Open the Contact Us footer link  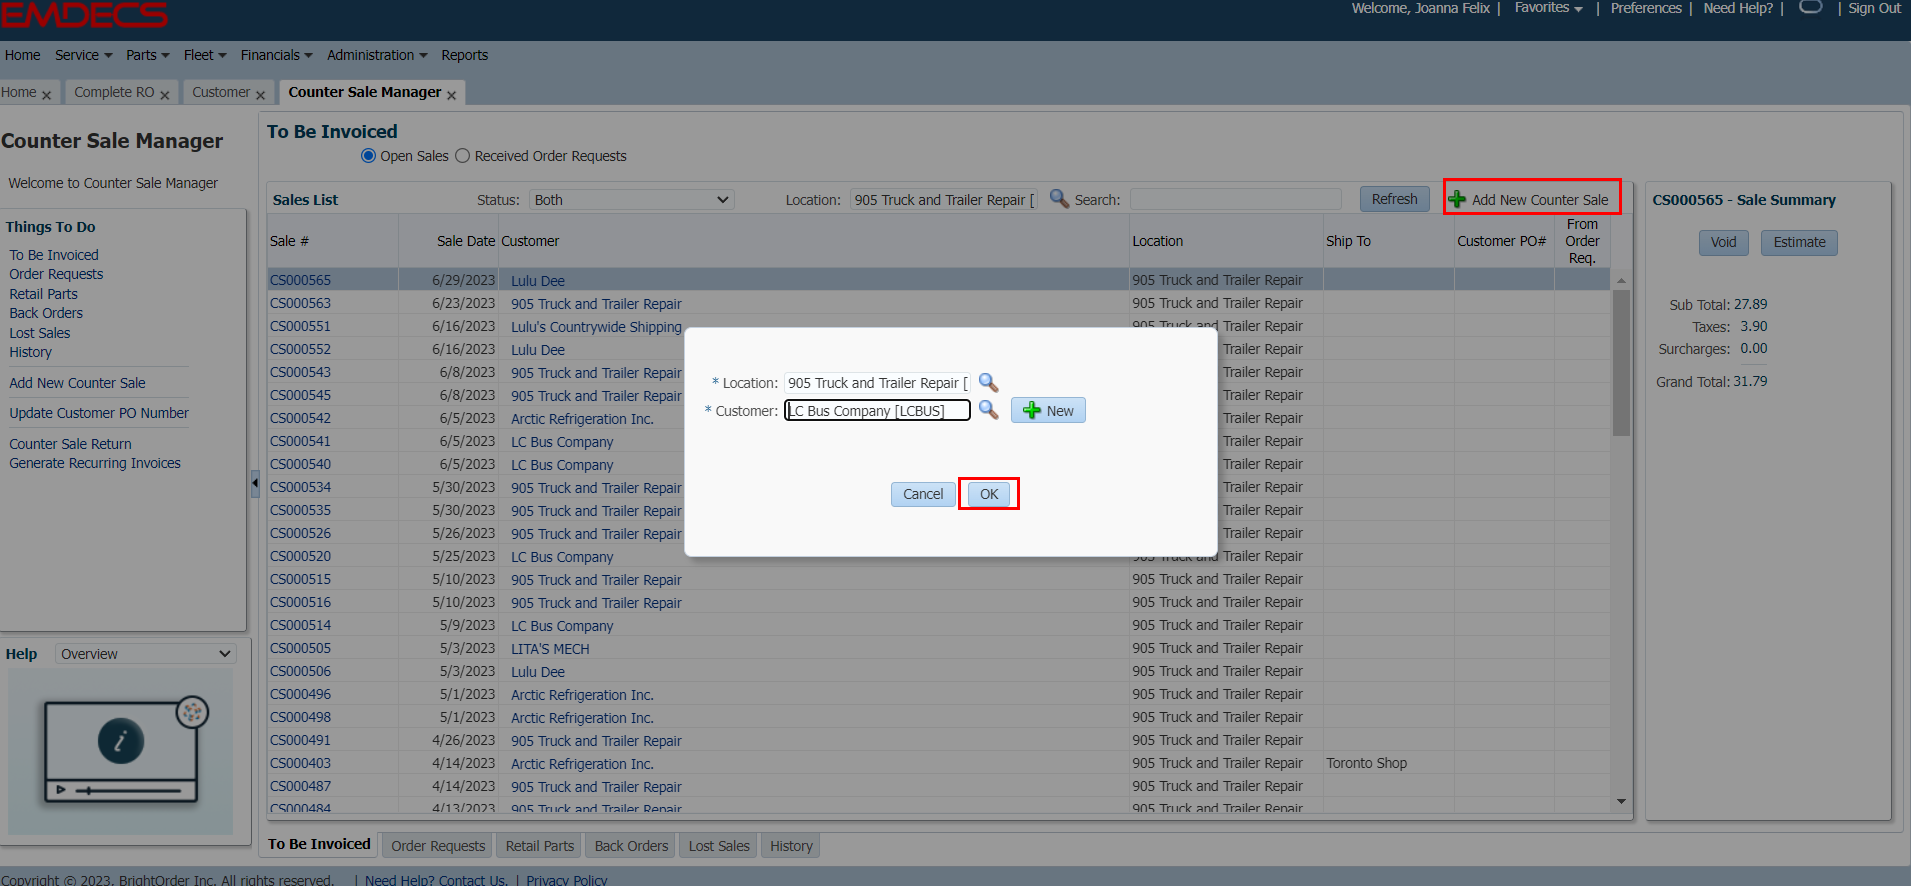pyautogui.click(x=473, y=880)
